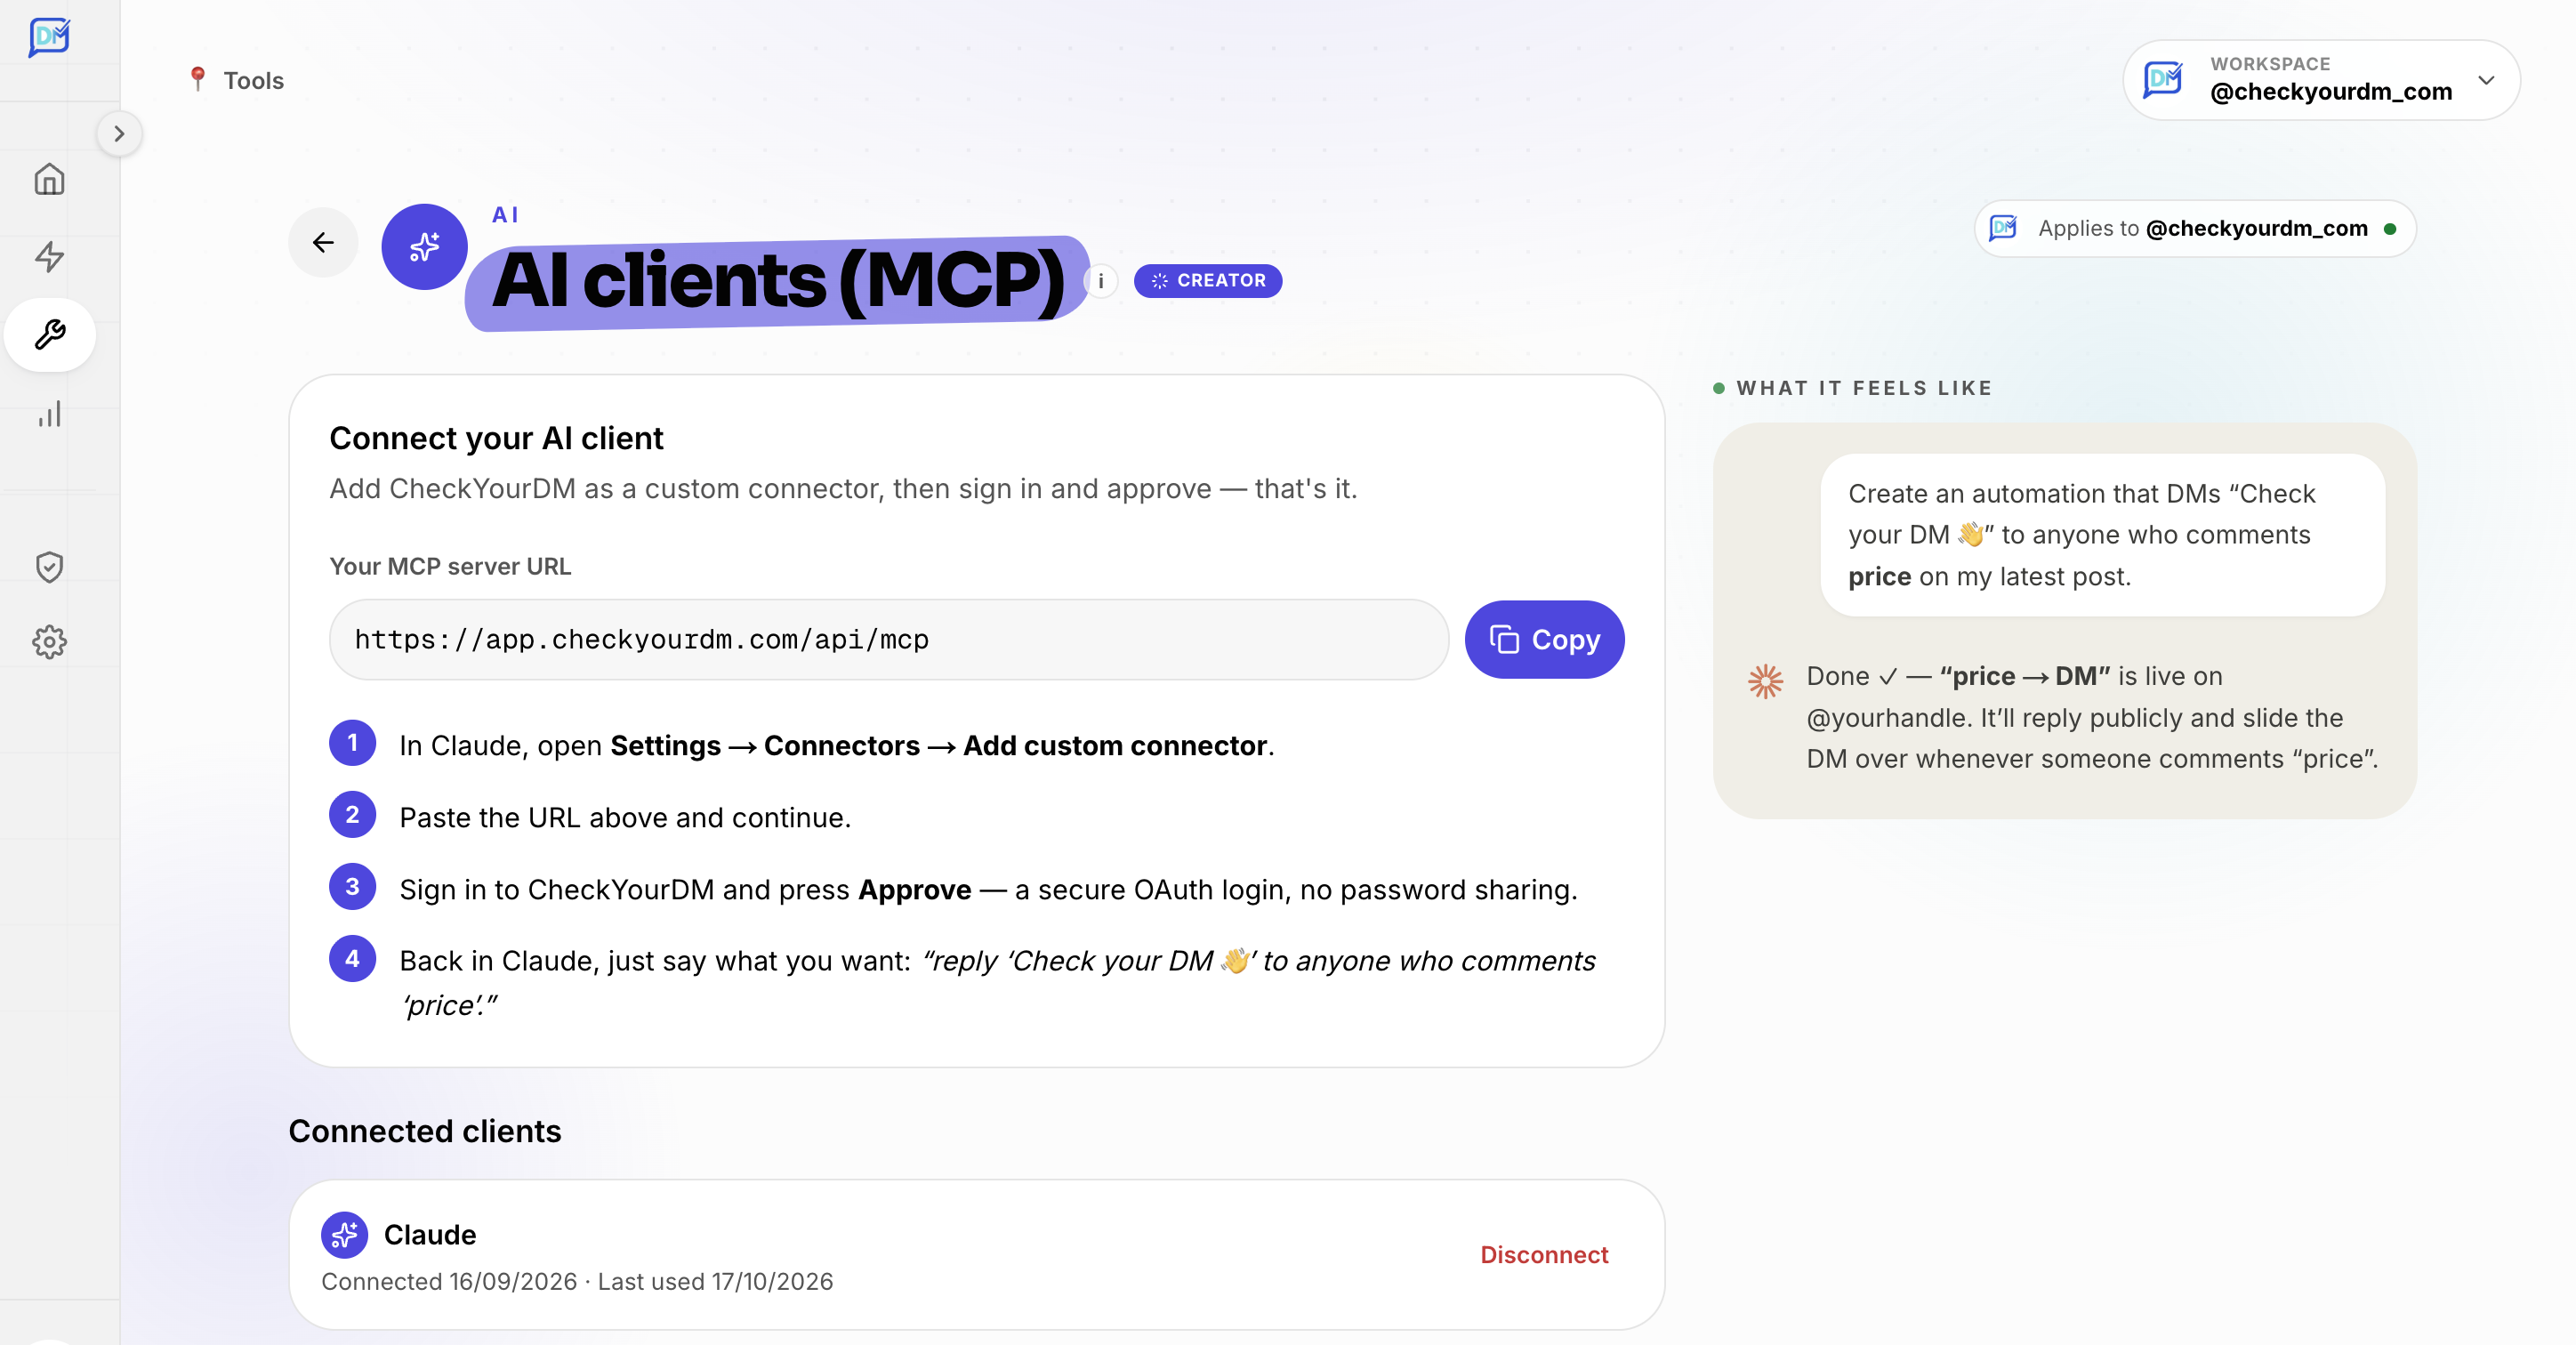Click the Applies to @checkyourdm_com pill
This screenshot has height=1345, width=2576.
2195,229
